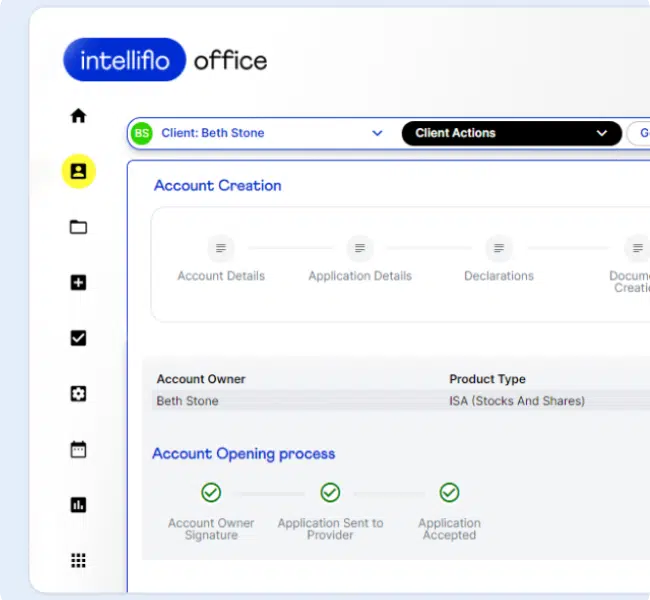Open the Home icon in sidebar

tap(78, 116)
